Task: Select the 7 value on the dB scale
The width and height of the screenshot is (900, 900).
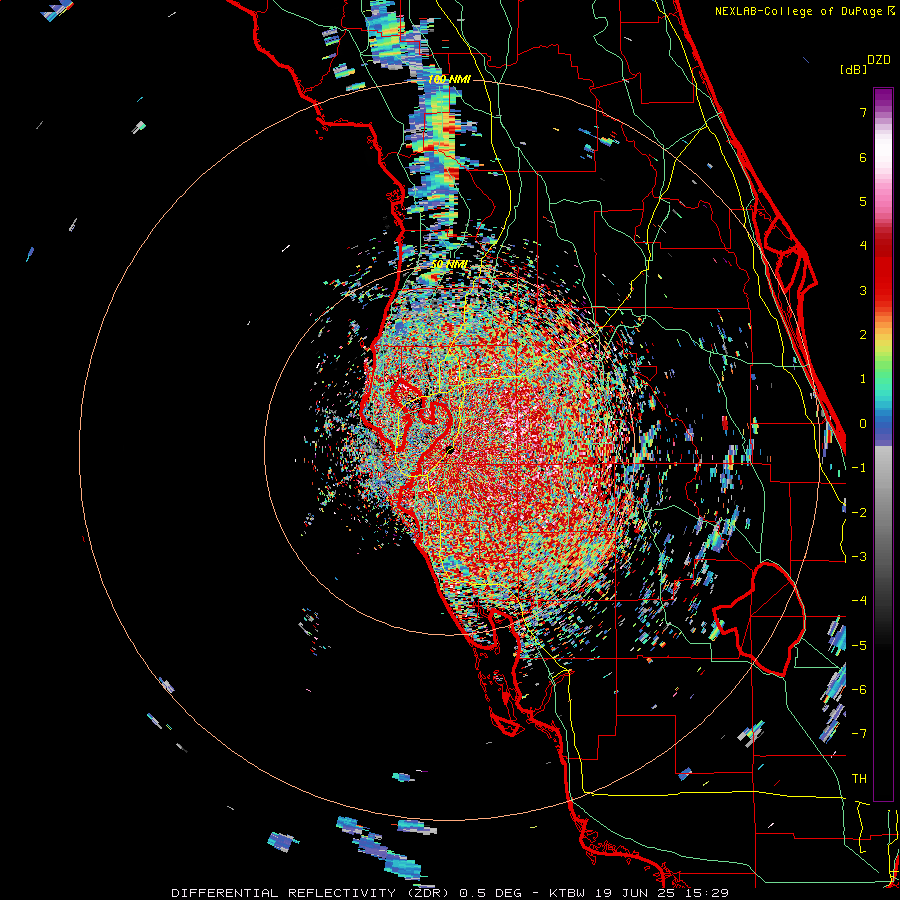Action: click(x=863, y=112)
